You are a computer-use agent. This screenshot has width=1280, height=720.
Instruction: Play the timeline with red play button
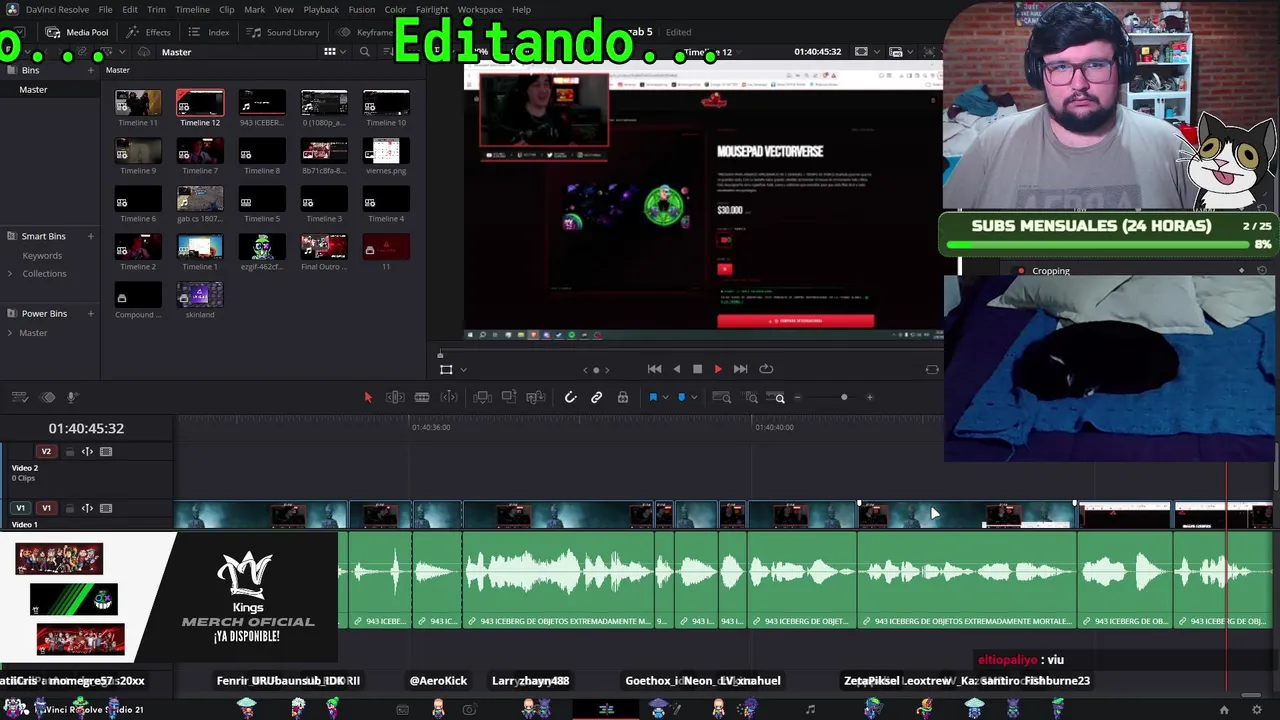(718, 369)
